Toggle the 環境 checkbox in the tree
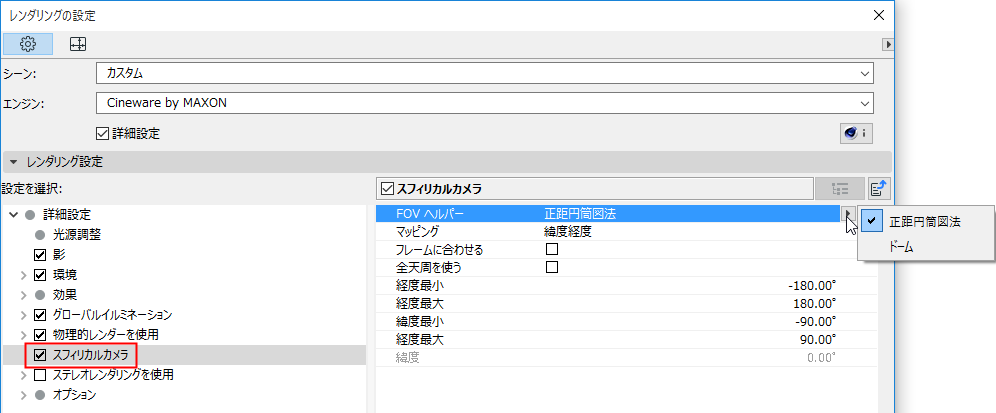 coord(40,275)
